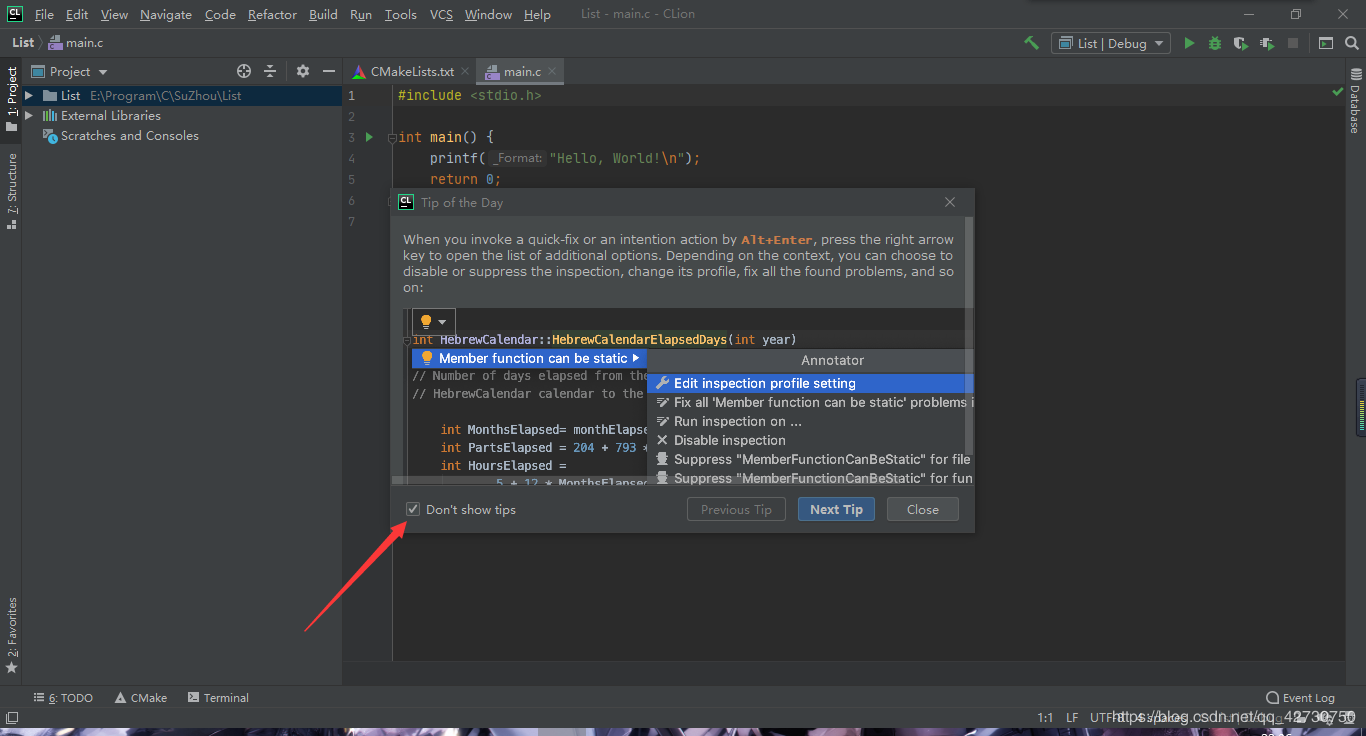The width and height of the screenshot is (1366, 736).
Task: Open the View menu
Action: [x=114, y=15]
